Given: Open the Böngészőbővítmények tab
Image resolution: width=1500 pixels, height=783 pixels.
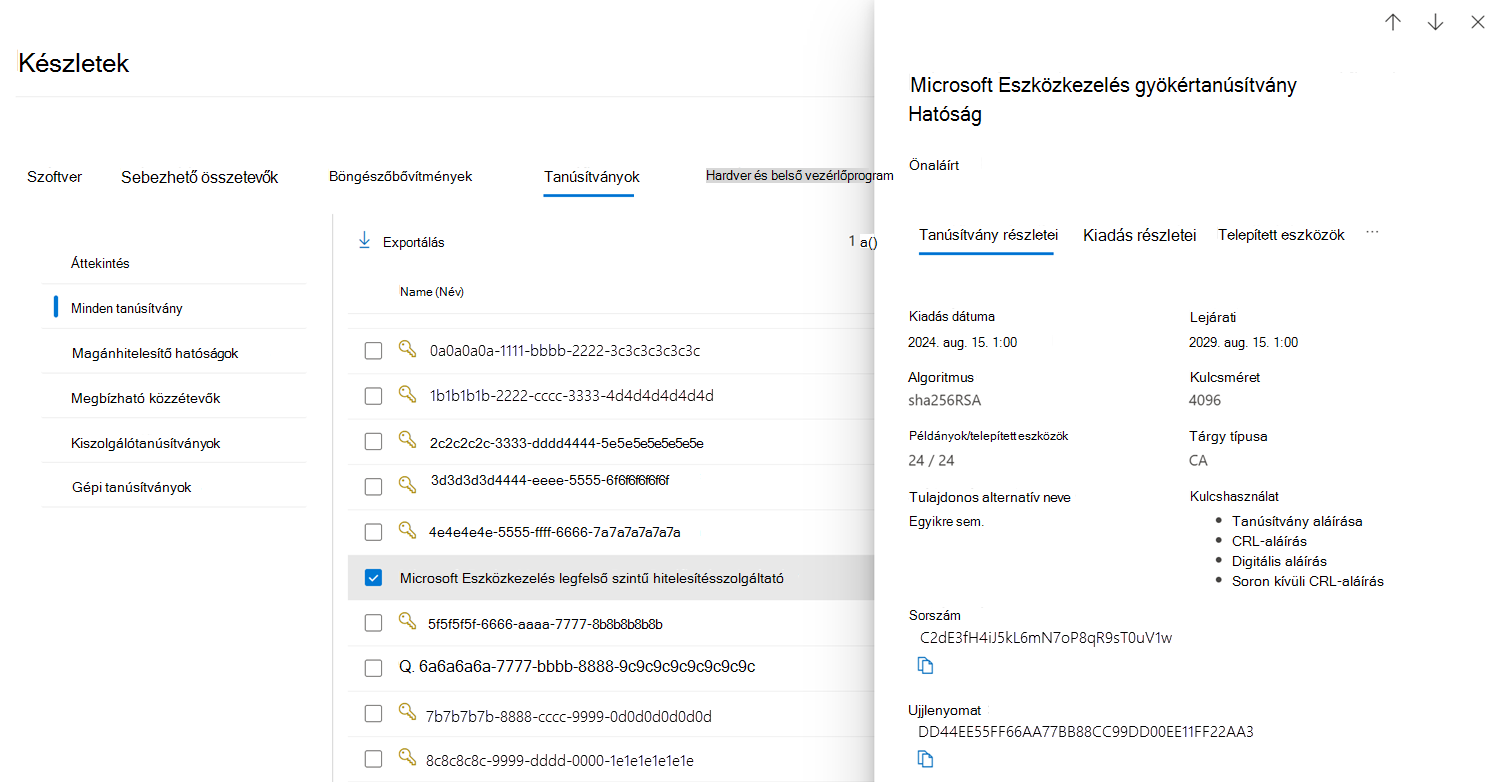Looking at the screenshot, I should 400,176.
